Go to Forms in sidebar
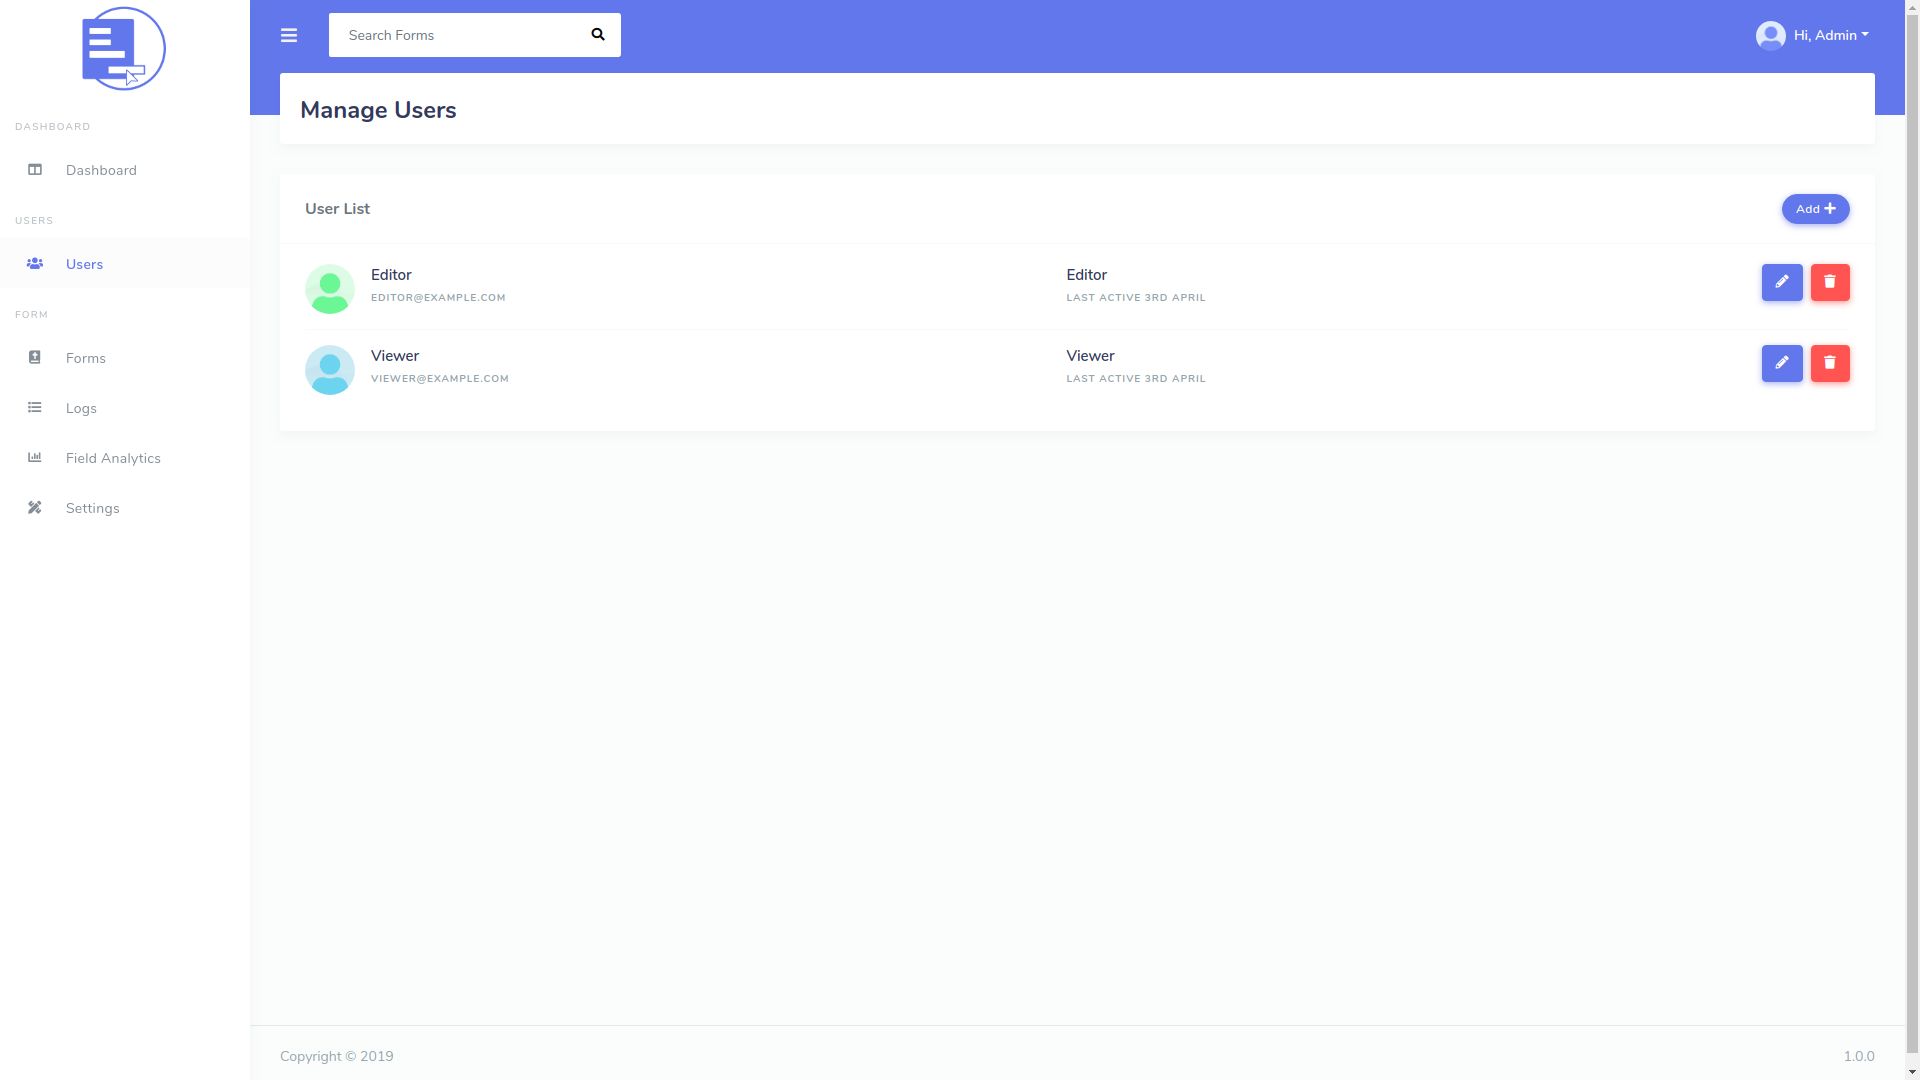This screenshot has height=1080, width=1920. [86, 358]
